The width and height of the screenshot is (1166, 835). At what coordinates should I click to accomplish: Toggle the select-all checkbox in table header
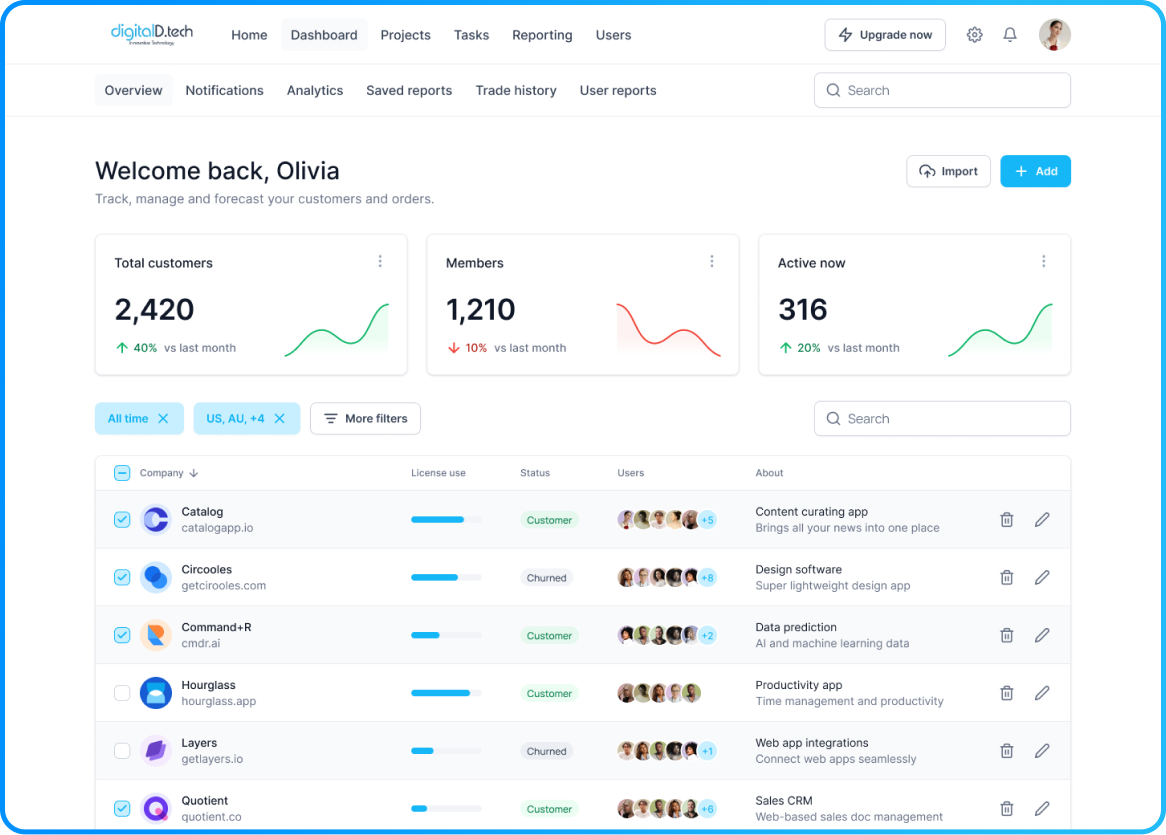[x=122, y=473]
